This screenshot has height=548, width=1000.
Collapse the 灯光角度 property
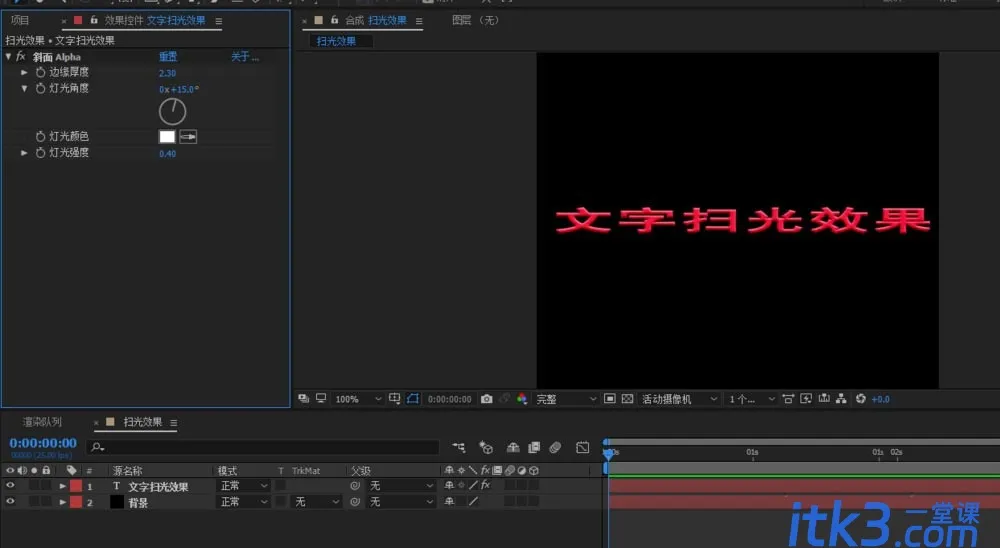coord(24,89)
